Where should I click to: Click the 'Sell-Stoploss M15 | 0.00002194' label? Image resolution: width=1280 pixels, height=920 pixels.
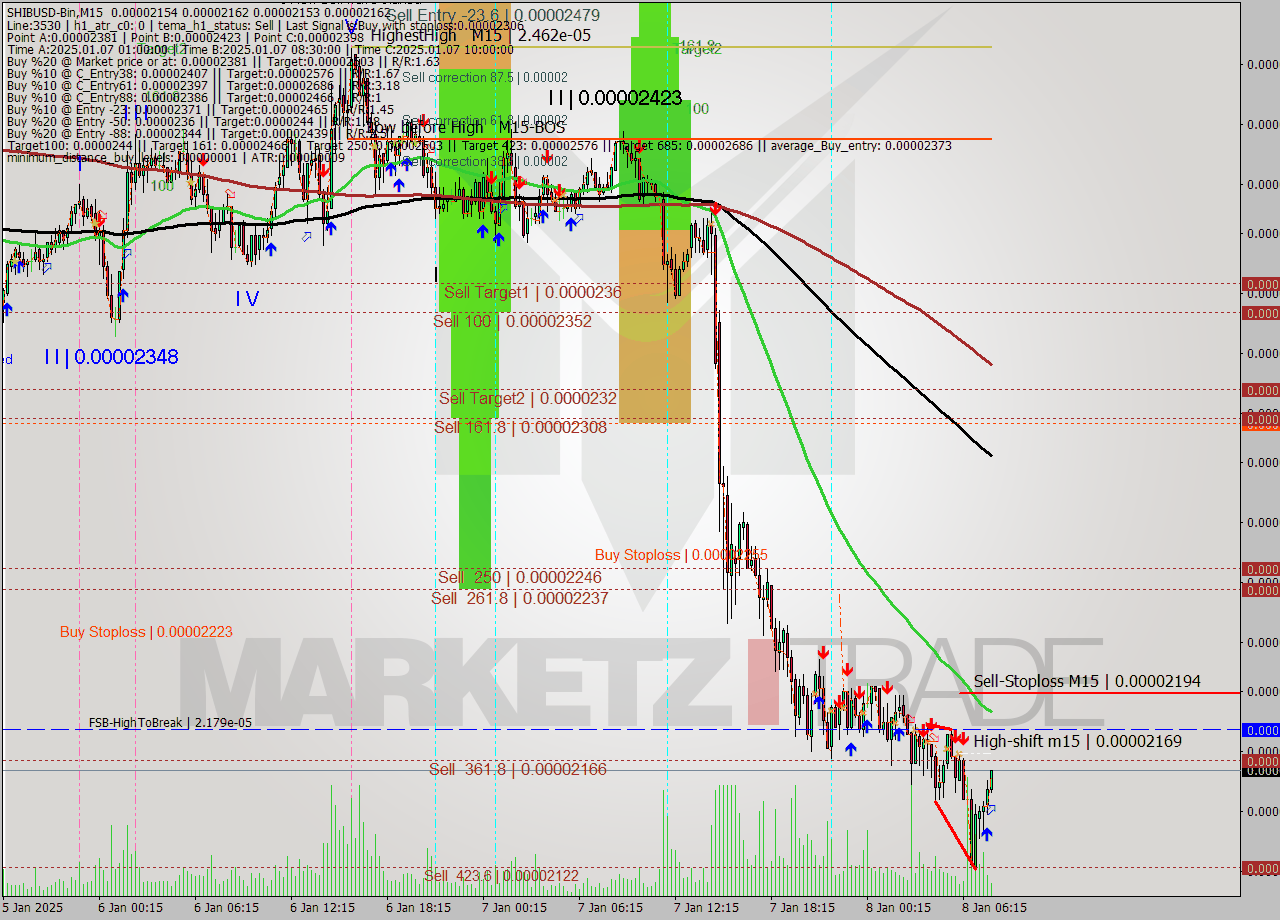1087,681
